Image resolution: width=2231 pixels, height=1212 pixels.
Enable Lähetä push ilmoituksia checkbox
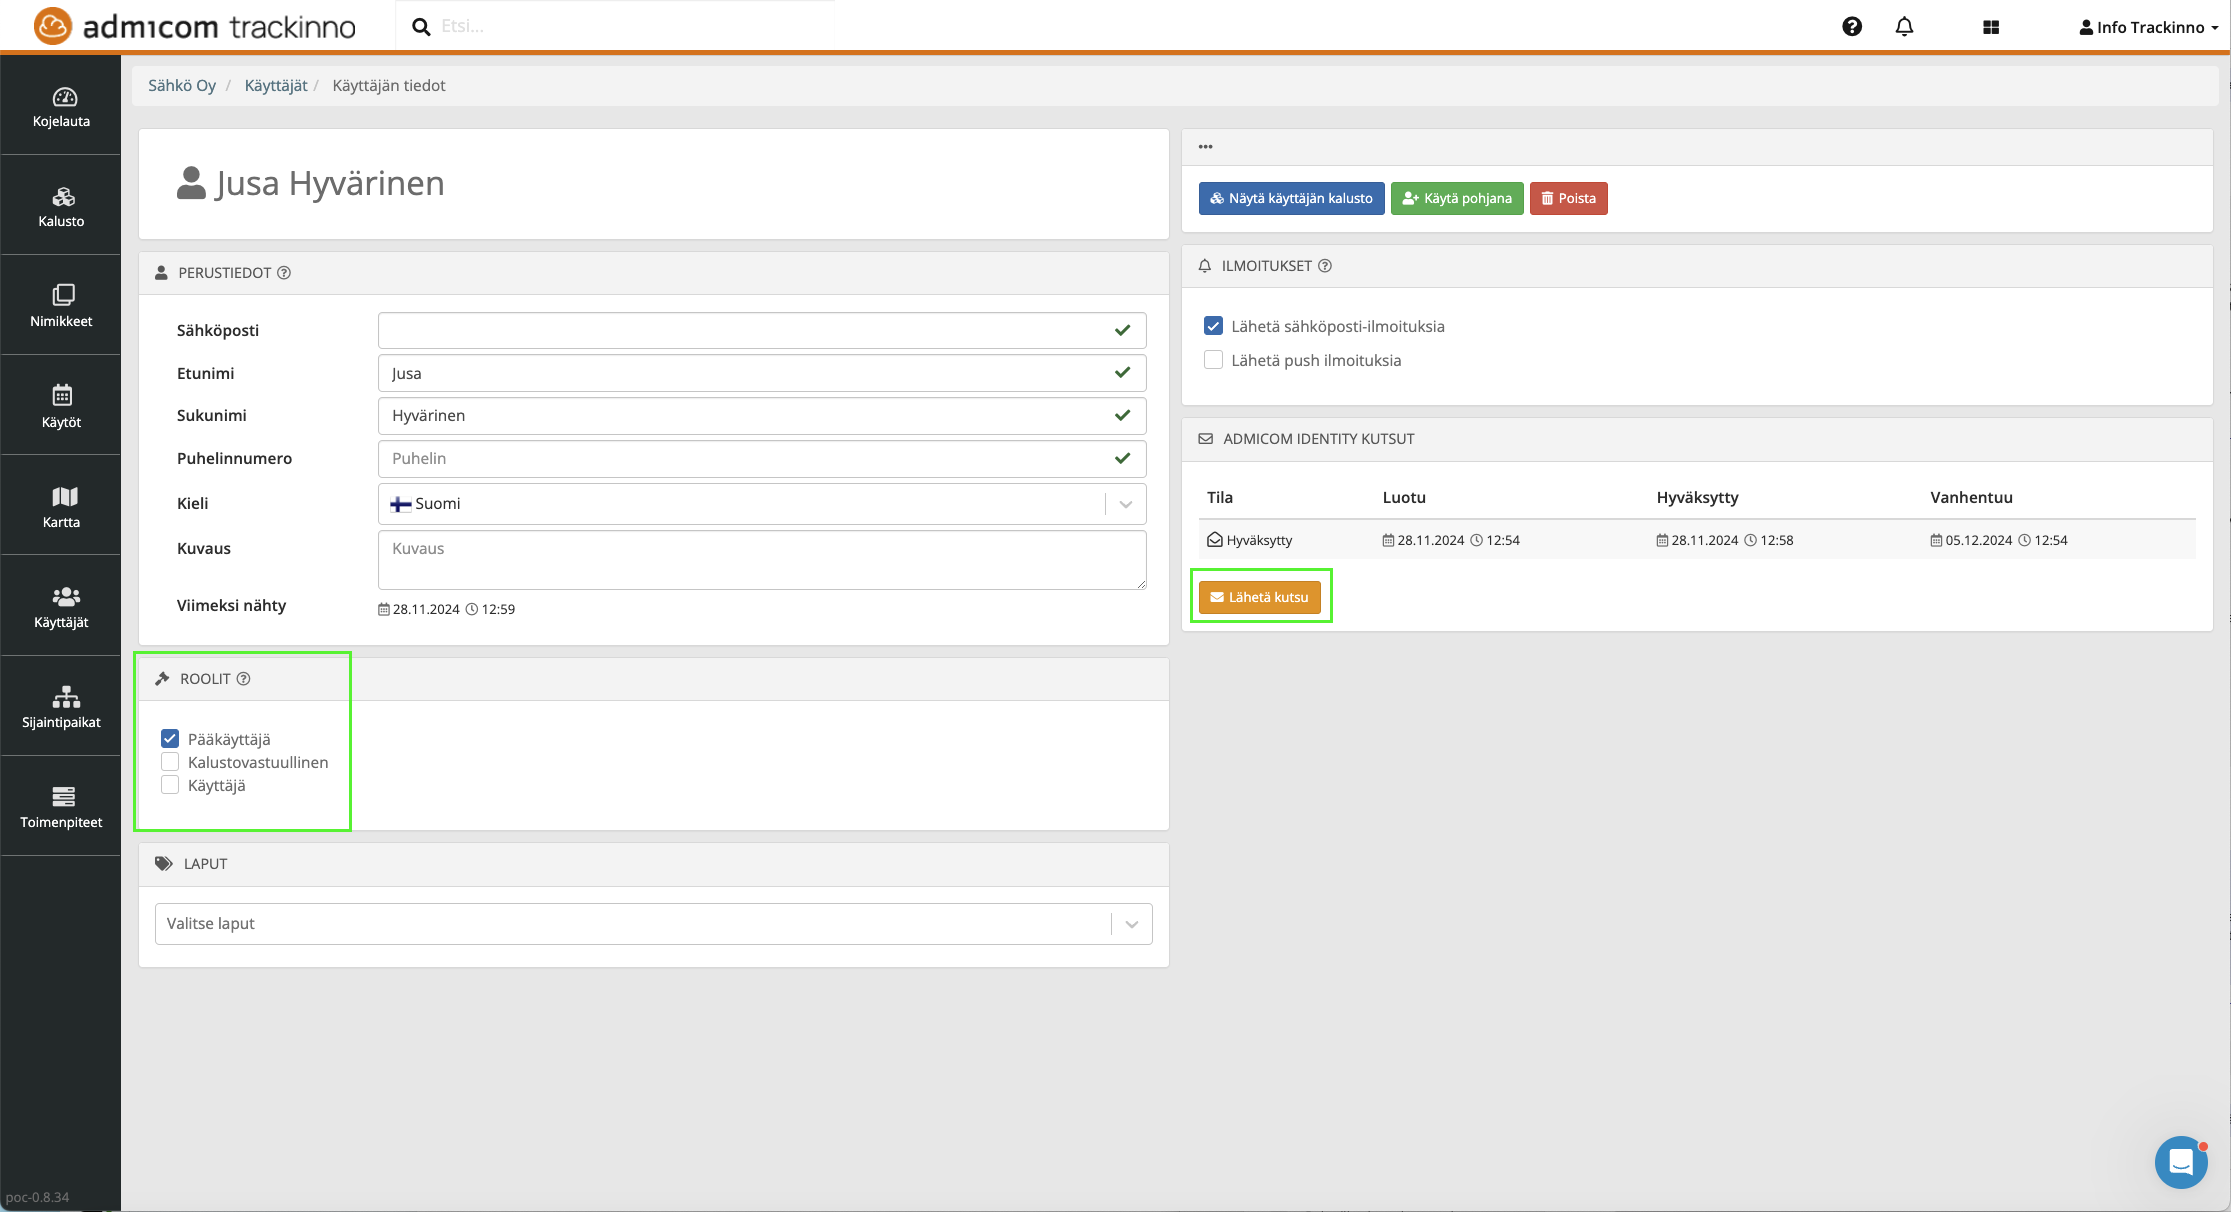click(1213, 360)
